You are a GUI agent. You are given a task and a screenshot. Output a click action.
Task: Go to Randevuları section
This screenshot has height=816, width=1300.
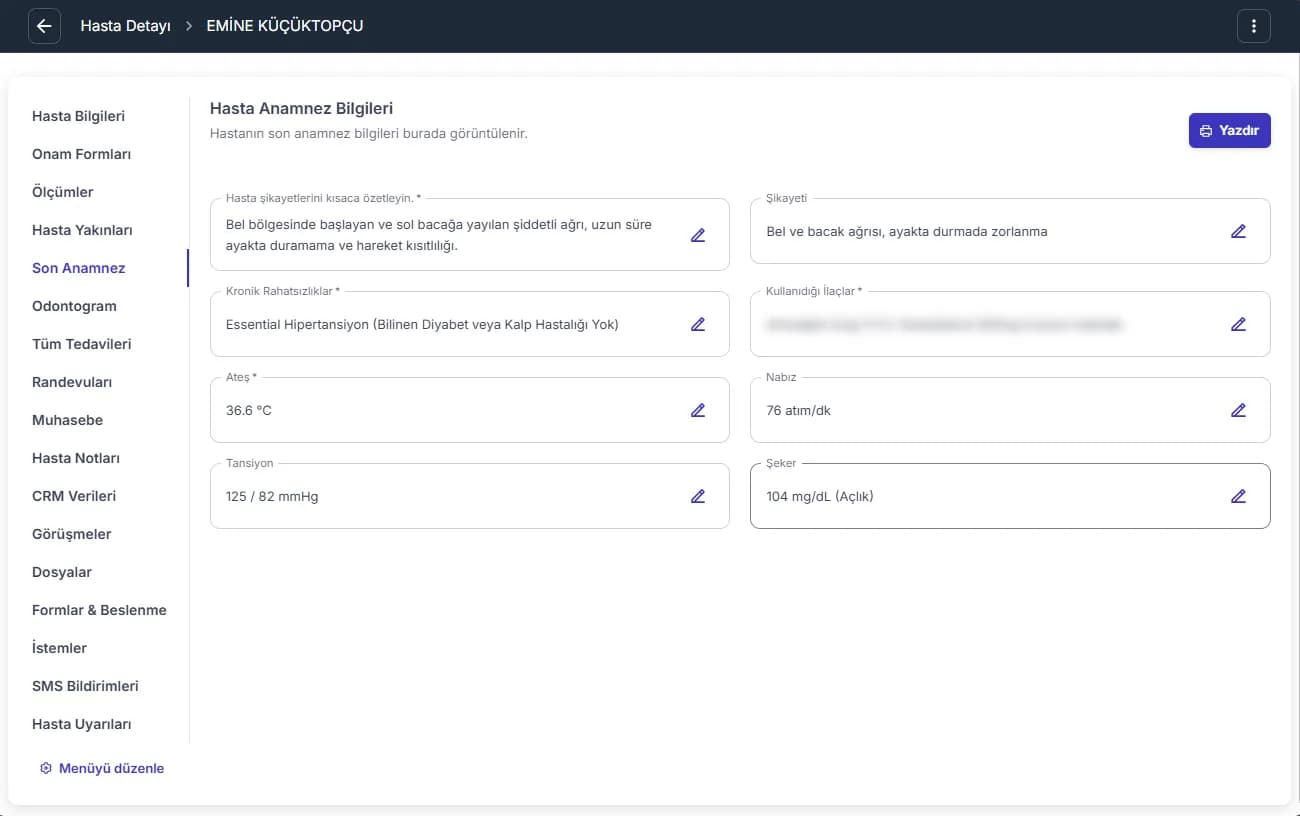pyautogui.click(x=72, y=382)
